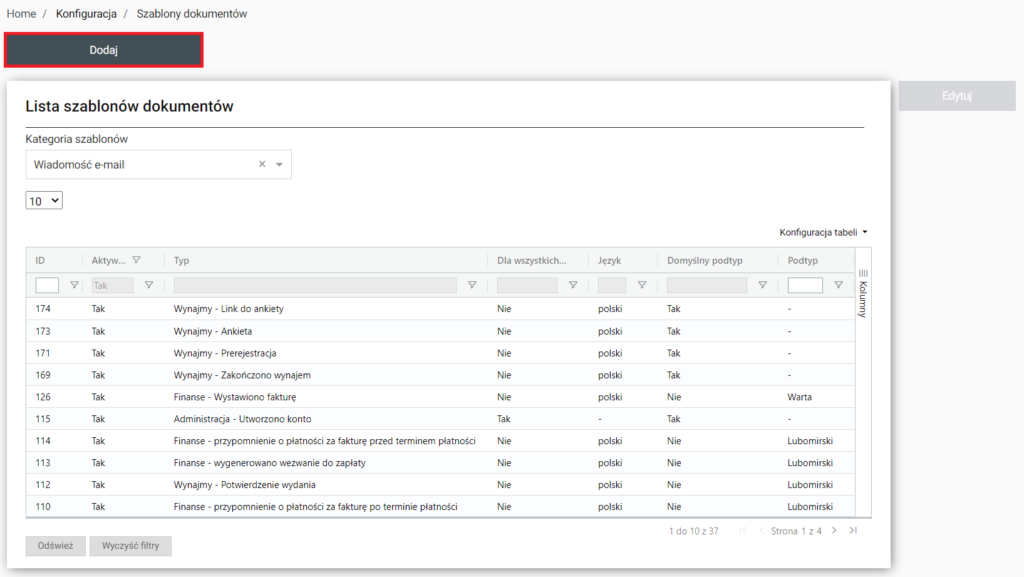Open Domyślny podtyp column filter funnel
This screenshot has width=1024, height=577.
coord(762,285)
